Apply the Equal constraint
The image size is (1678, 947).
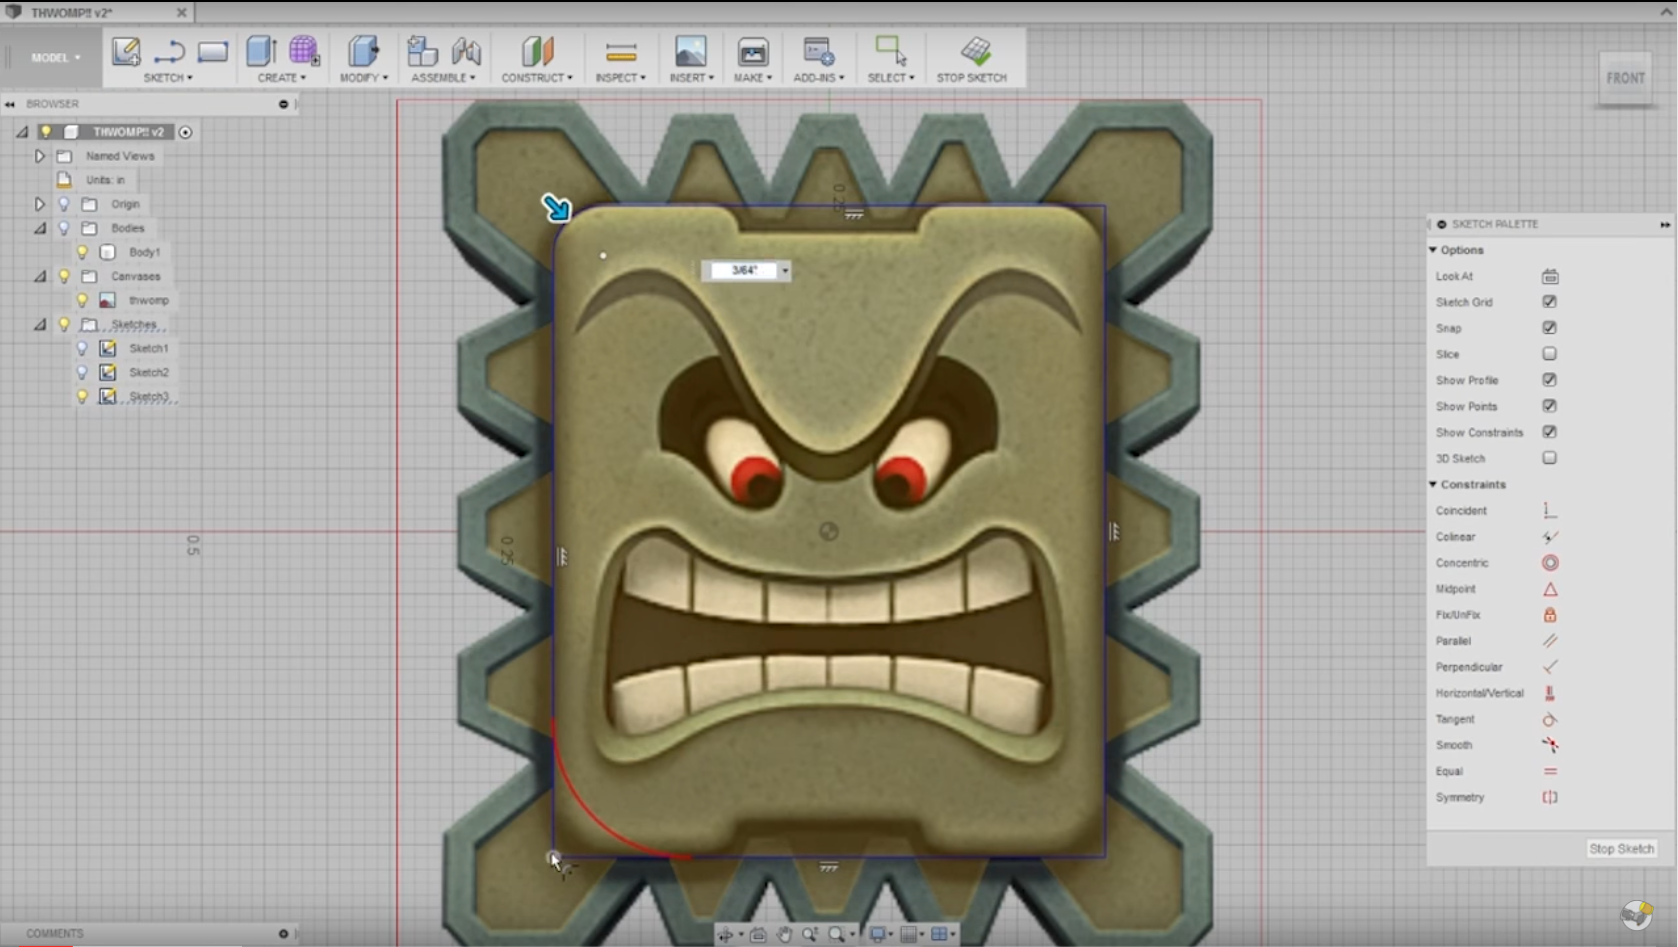(x=1550, y=771)
